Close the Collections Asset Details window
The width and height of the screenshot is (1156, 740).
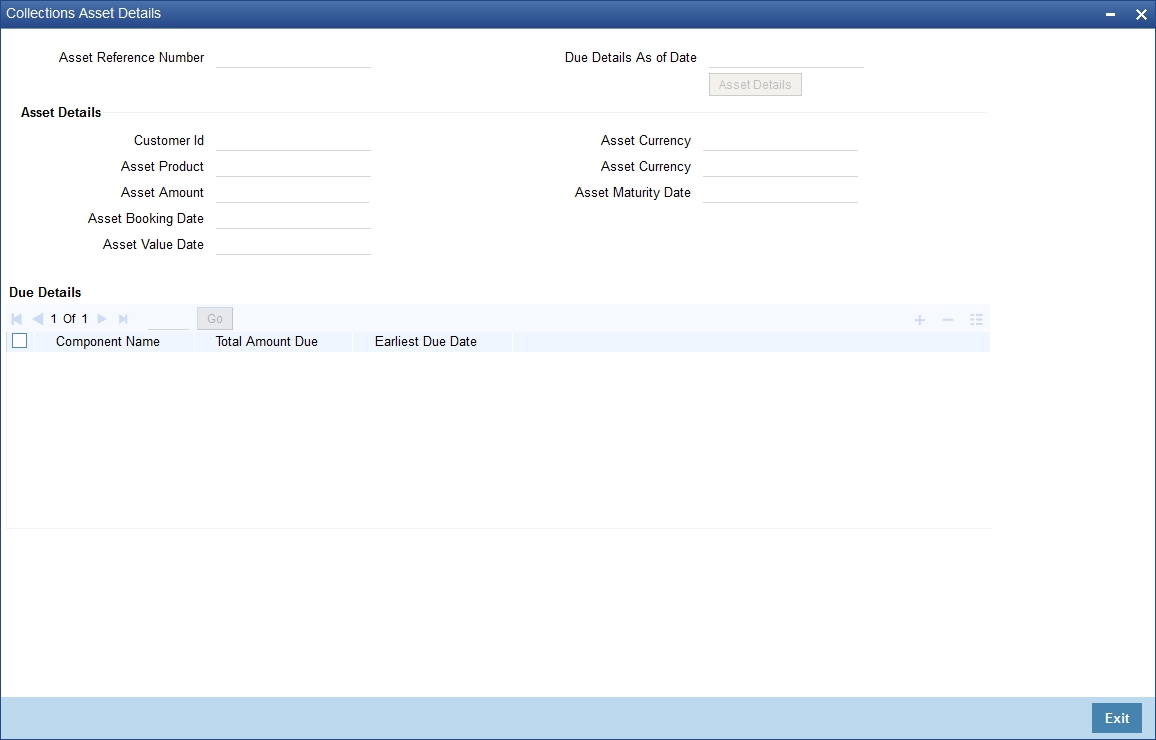1141,14
